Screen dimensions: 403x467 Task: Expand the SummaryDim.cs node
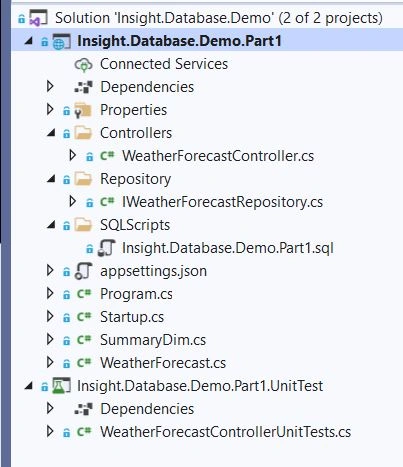point(50,339)
